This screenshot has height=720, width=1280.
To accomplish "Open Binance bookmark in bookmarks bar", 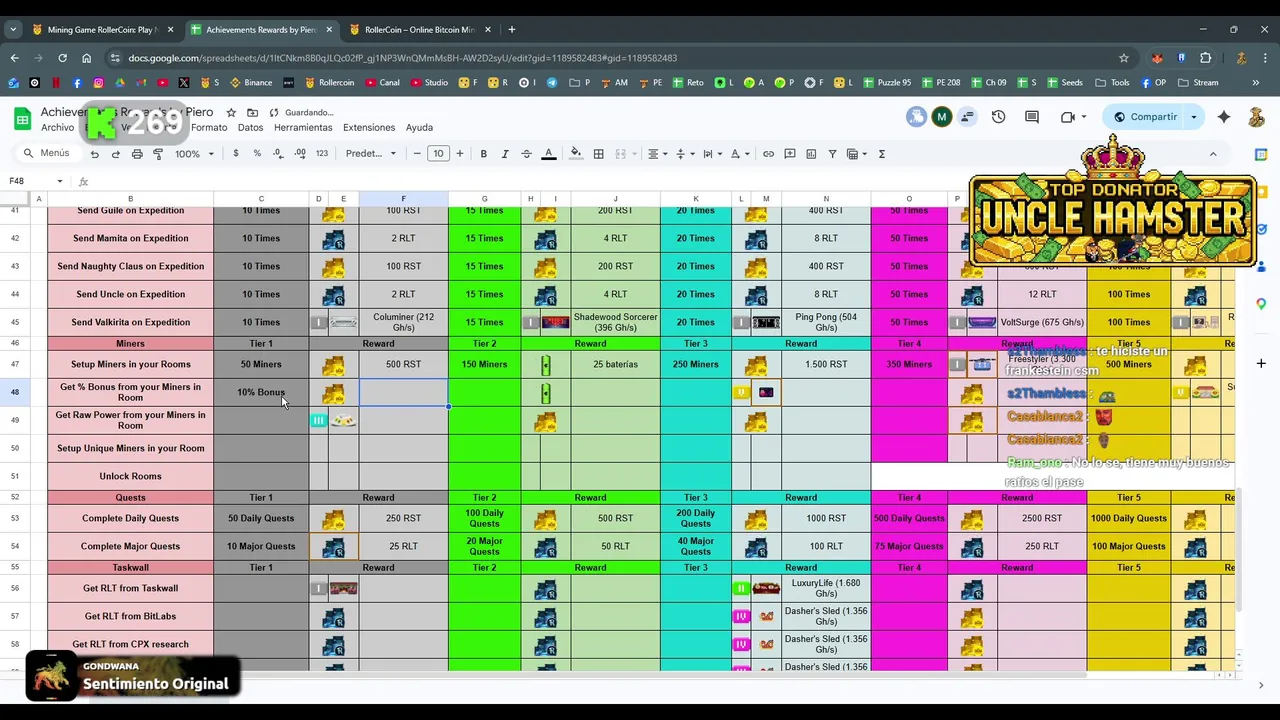I will click(251, 83).
